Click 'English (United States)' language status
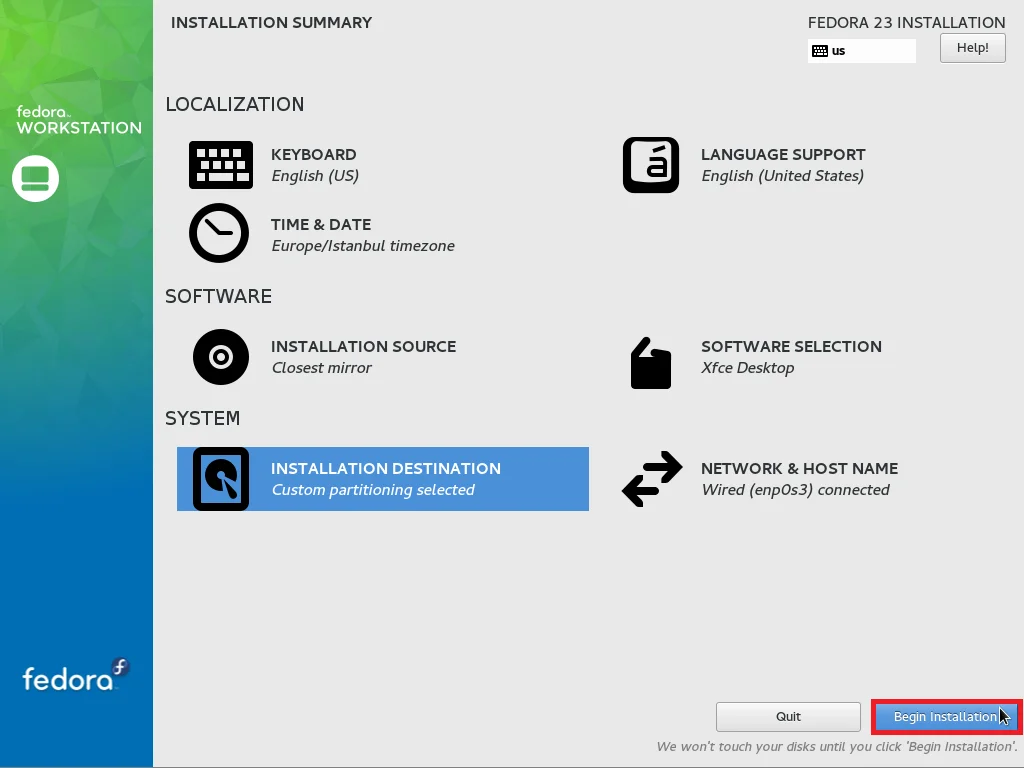Viewport: 1024px width, 768px height. pyautogui.click(x=782, y=176)
